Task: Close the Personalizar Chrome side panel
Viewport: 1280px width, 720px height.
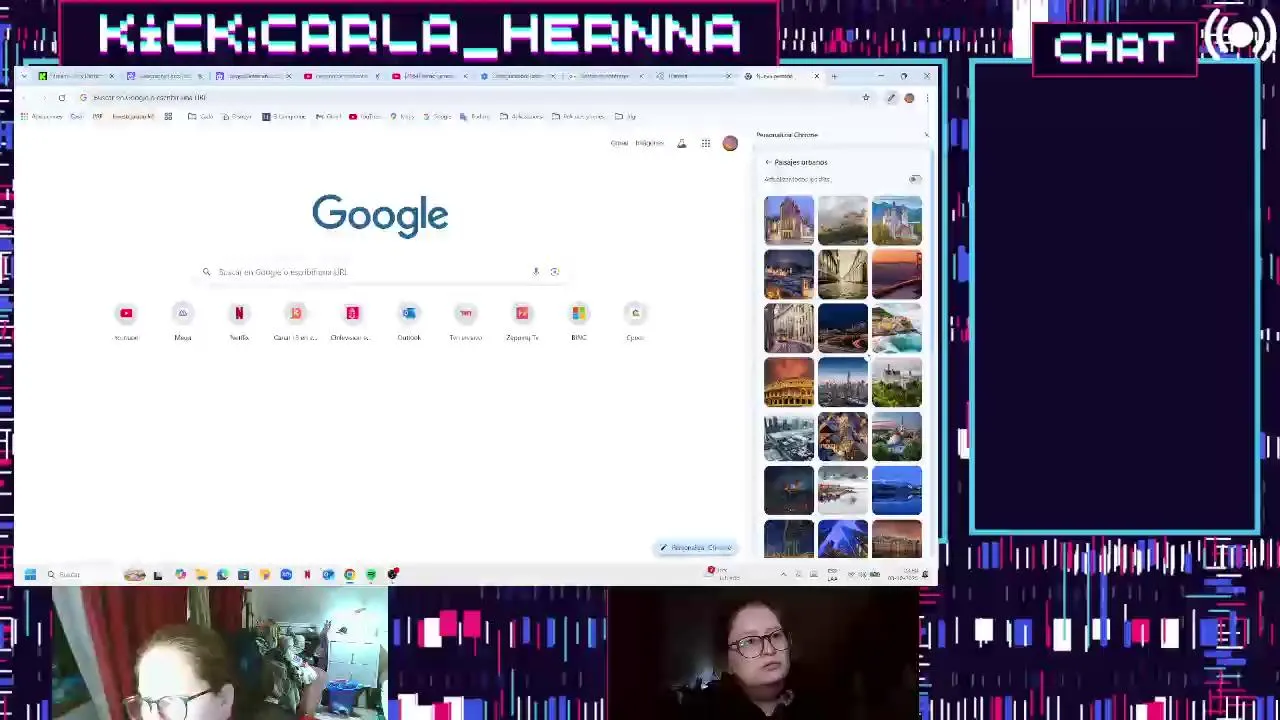Action: [x=926, y=135]
